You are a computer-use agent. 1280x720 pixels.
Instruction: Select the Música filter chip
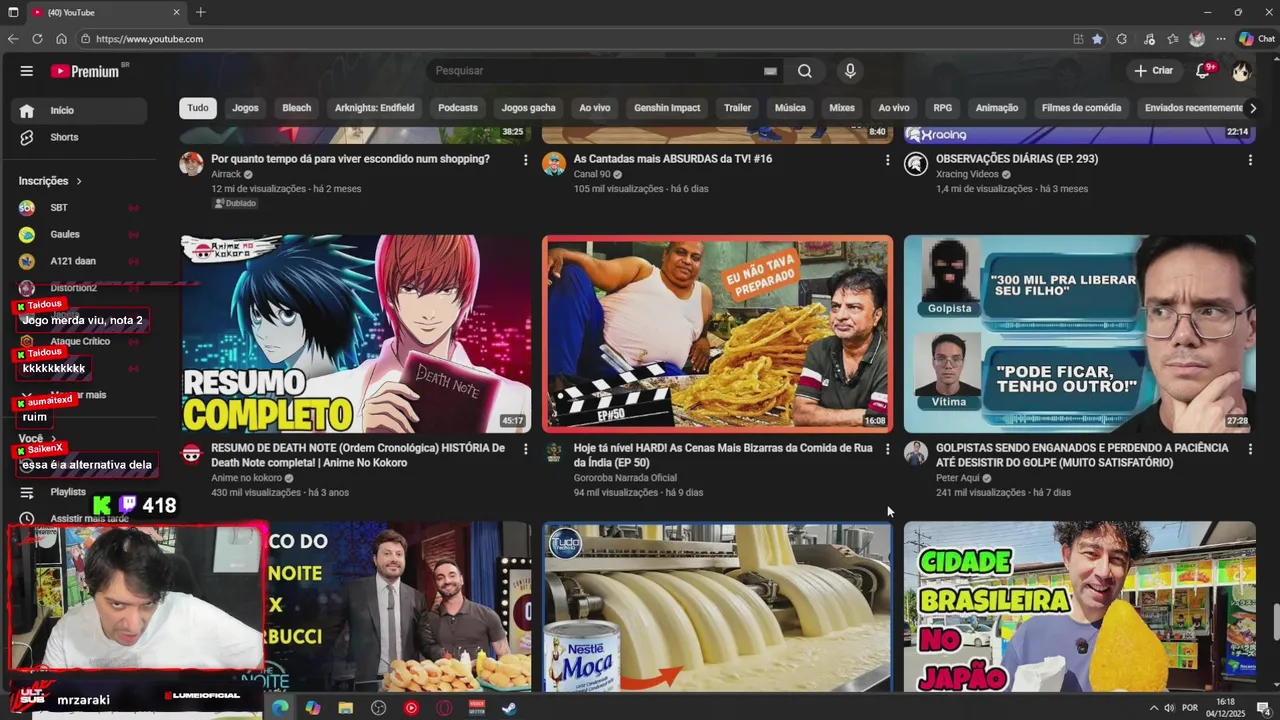790,108
